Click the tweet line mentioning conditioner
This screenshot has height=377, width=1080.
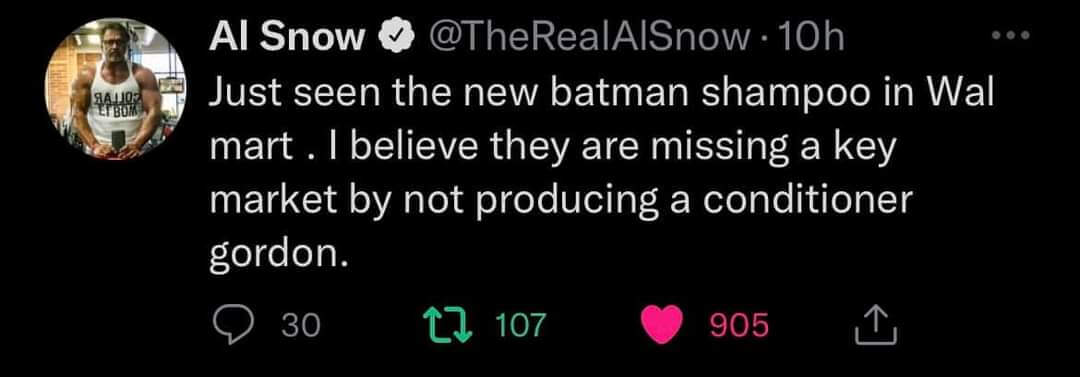[561, 199]
